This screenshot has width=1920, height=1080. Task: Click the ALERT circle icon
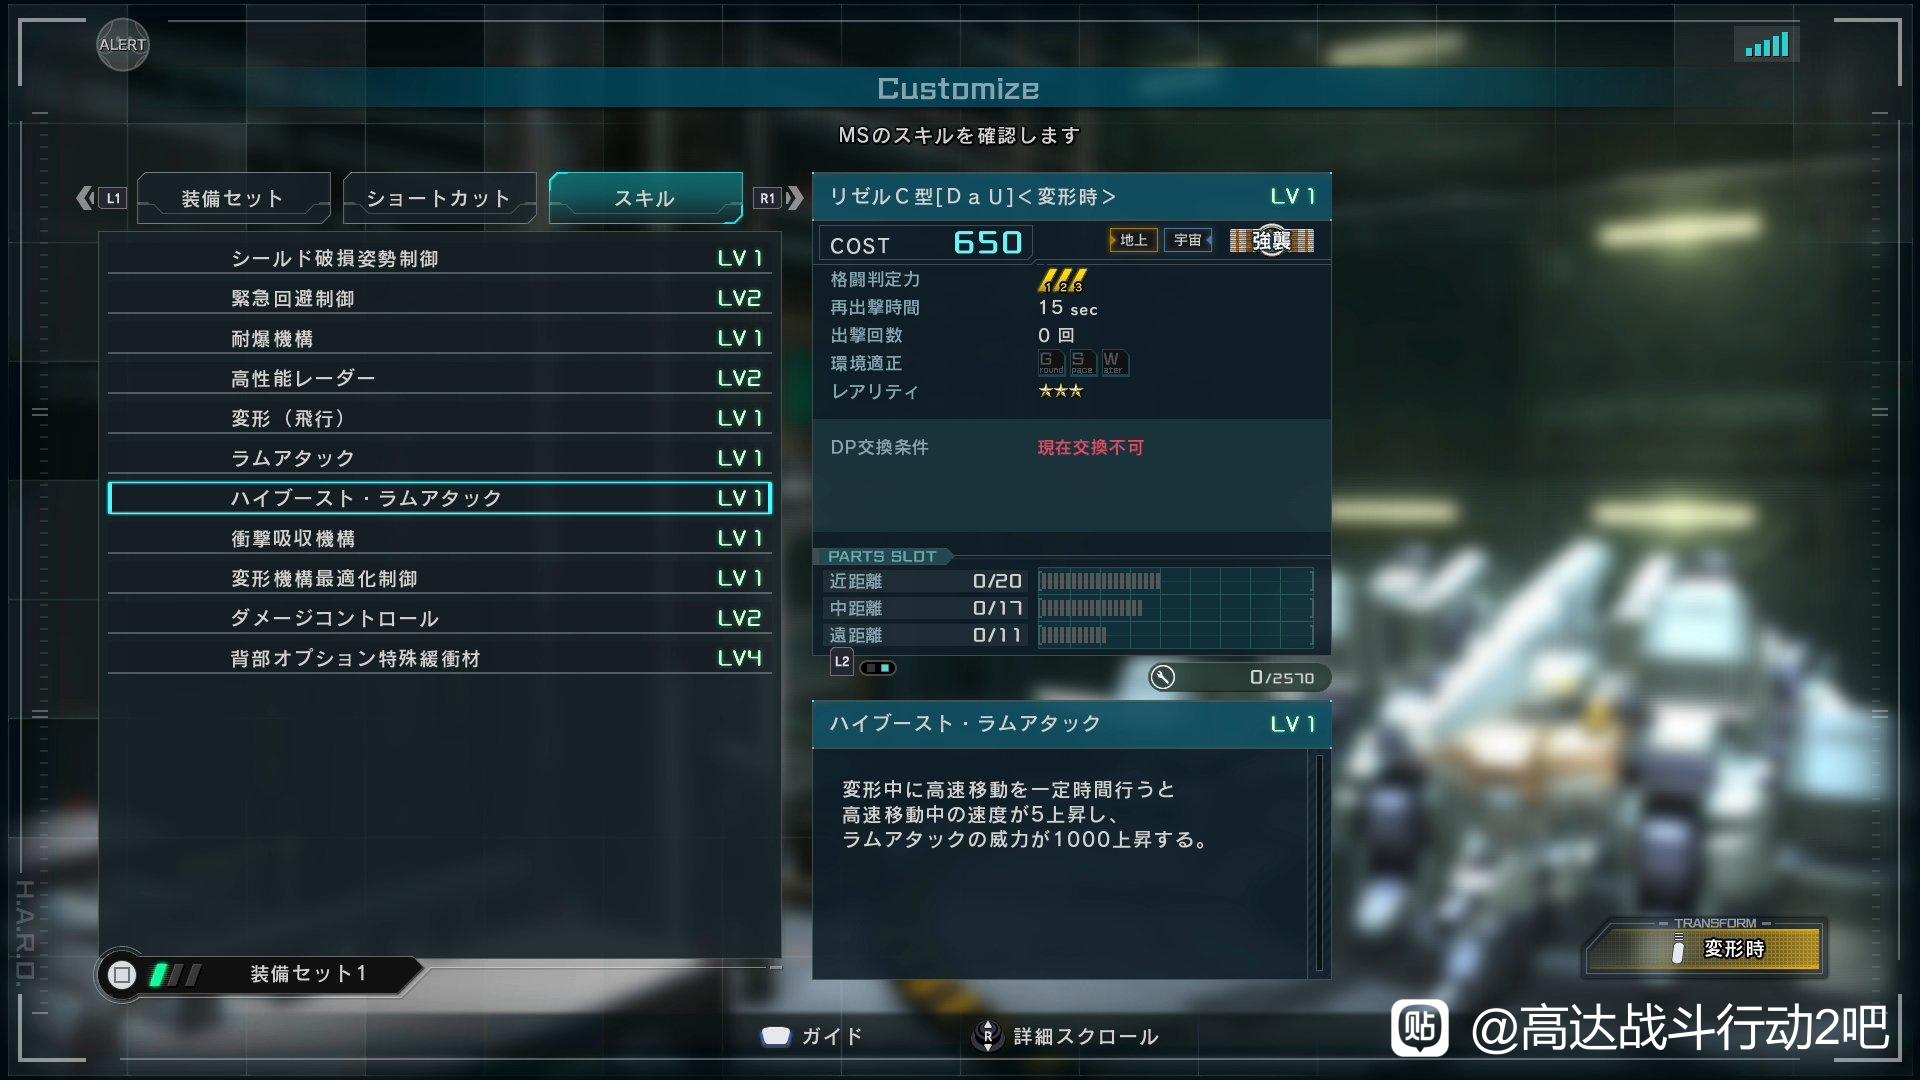click(123, 45)
